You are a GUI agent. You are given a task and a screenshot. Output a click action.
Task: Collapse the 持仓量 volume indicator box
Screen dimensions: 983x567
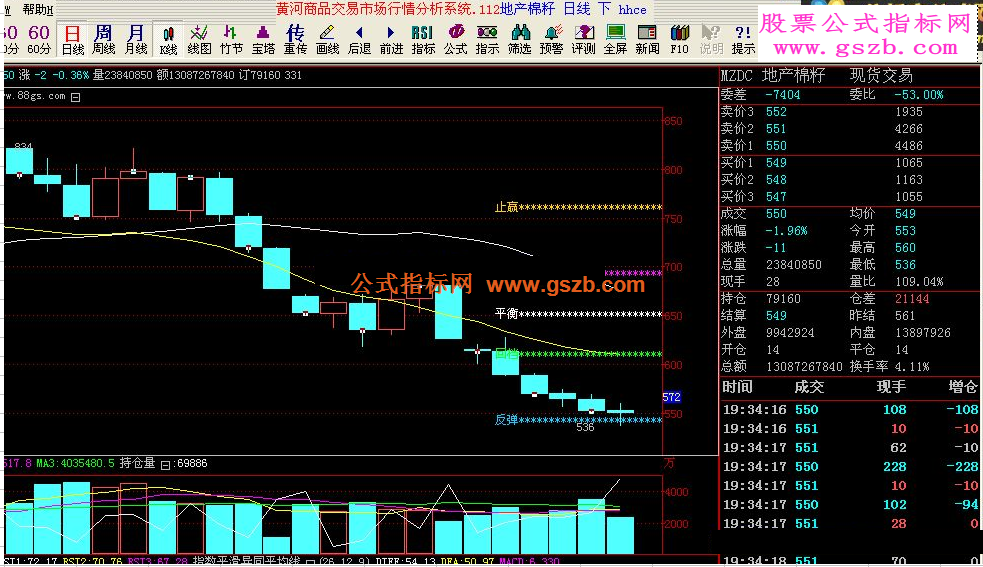click(165, 465)
